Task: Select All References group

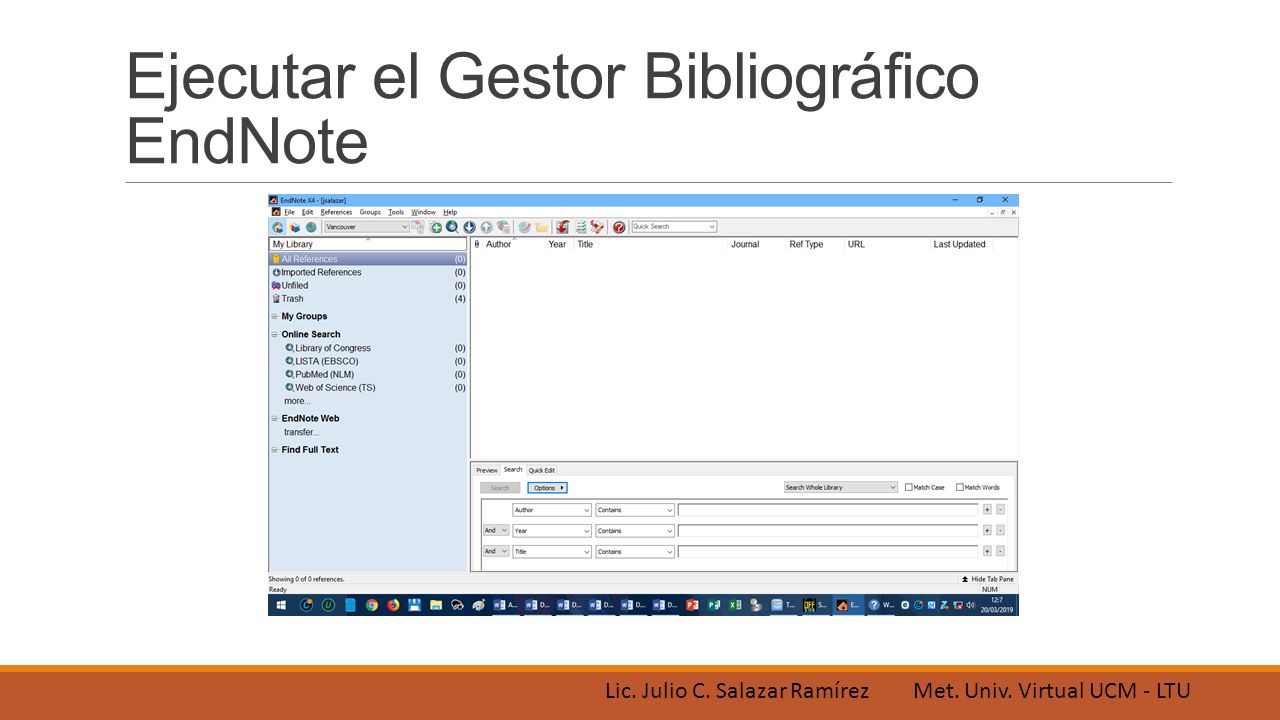Action: click(368, 259)
